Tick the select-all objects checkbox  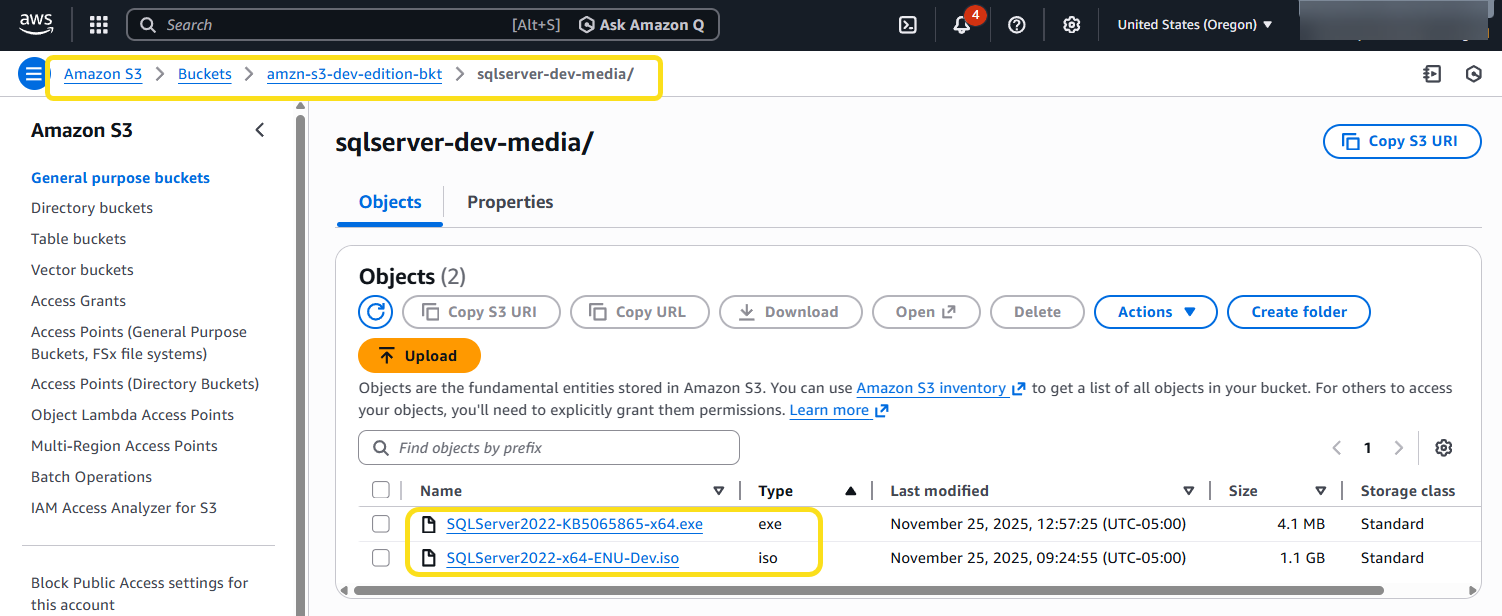coord(380,490)
